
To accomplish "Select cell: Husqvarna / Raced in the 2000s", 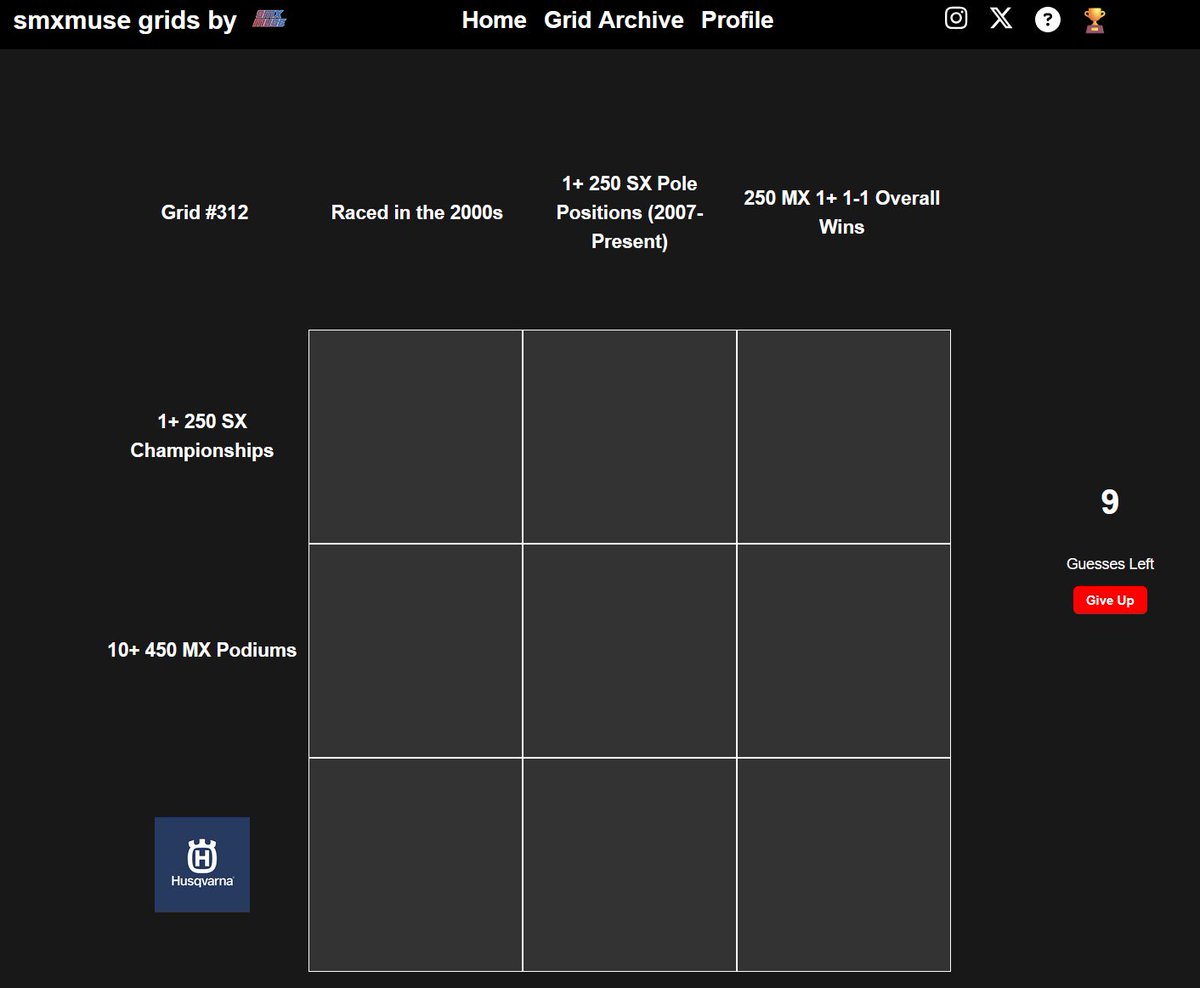I will (416, 865).
